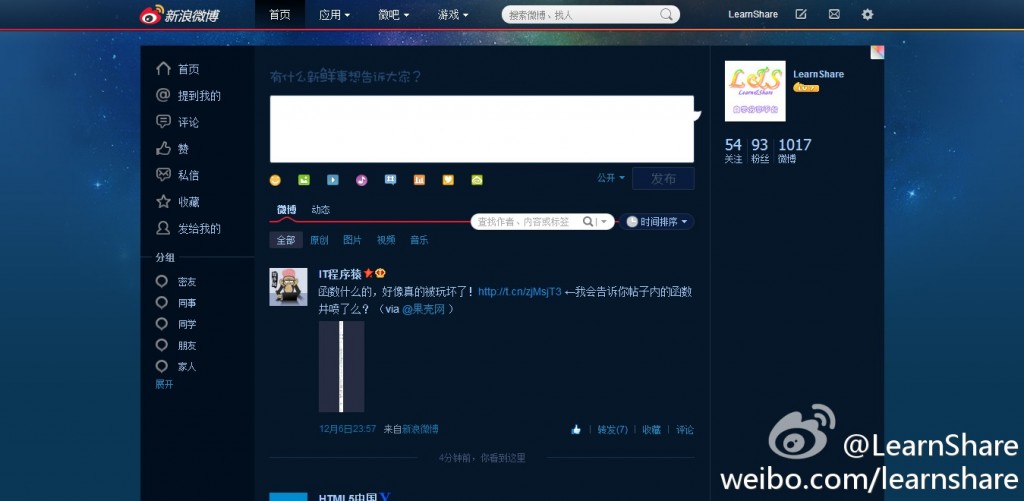Select the 原创 filter tab
The height and width of the screenshot is (501, 1024).
319,240
